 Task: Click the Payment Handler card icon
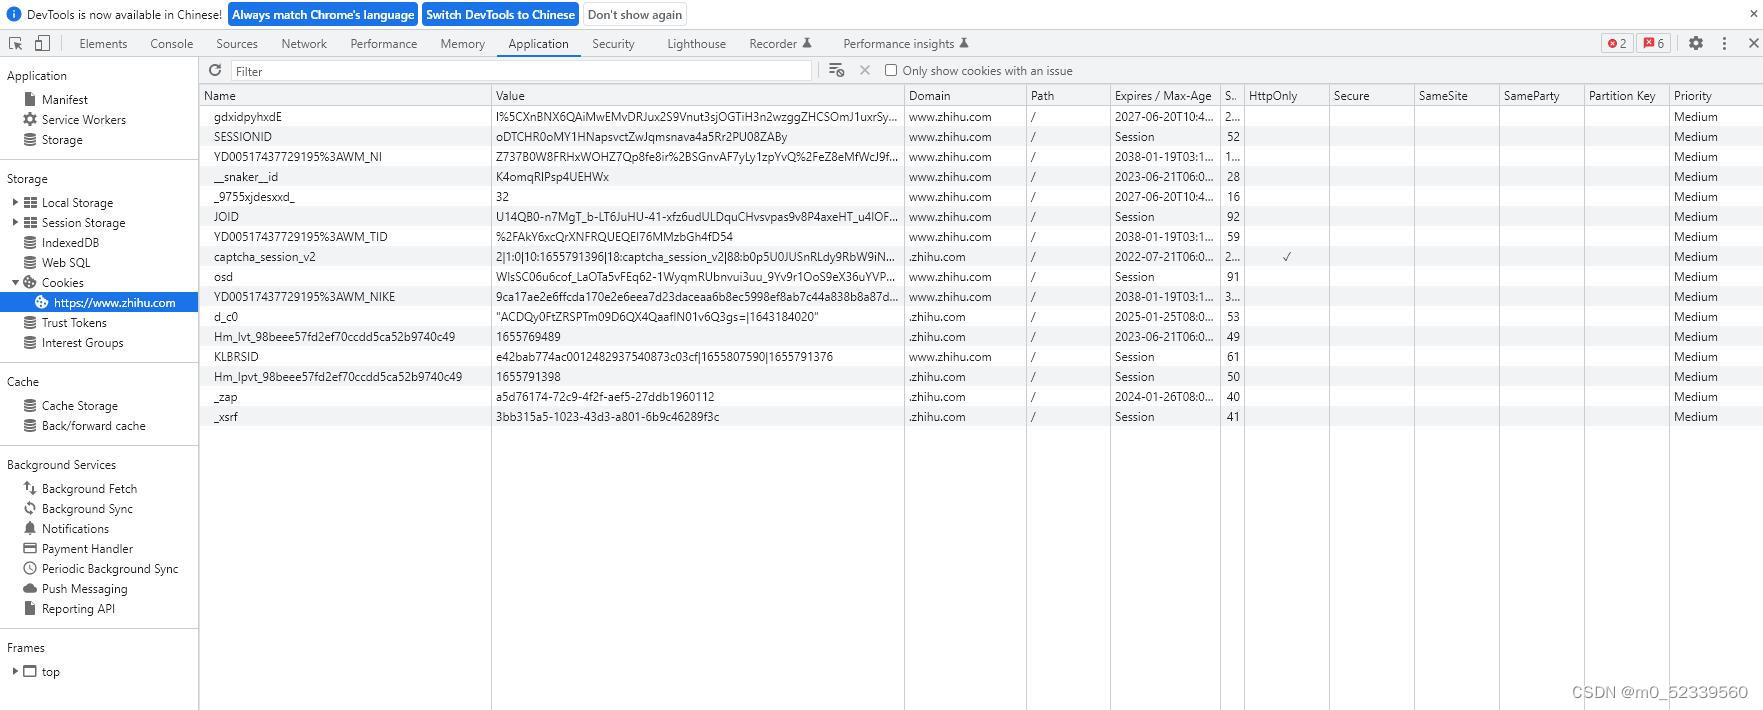[30, 548]
